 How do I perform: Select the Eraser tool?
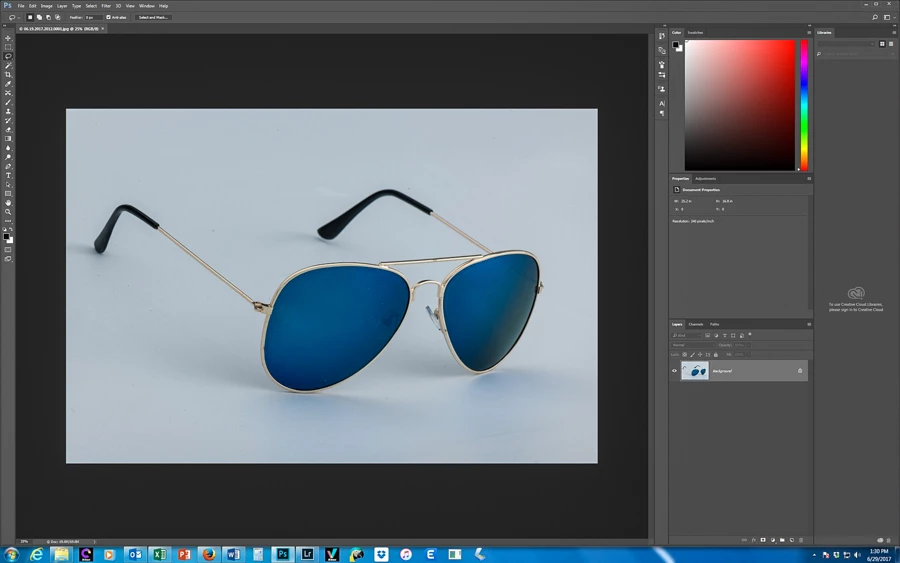click(8, 130)
